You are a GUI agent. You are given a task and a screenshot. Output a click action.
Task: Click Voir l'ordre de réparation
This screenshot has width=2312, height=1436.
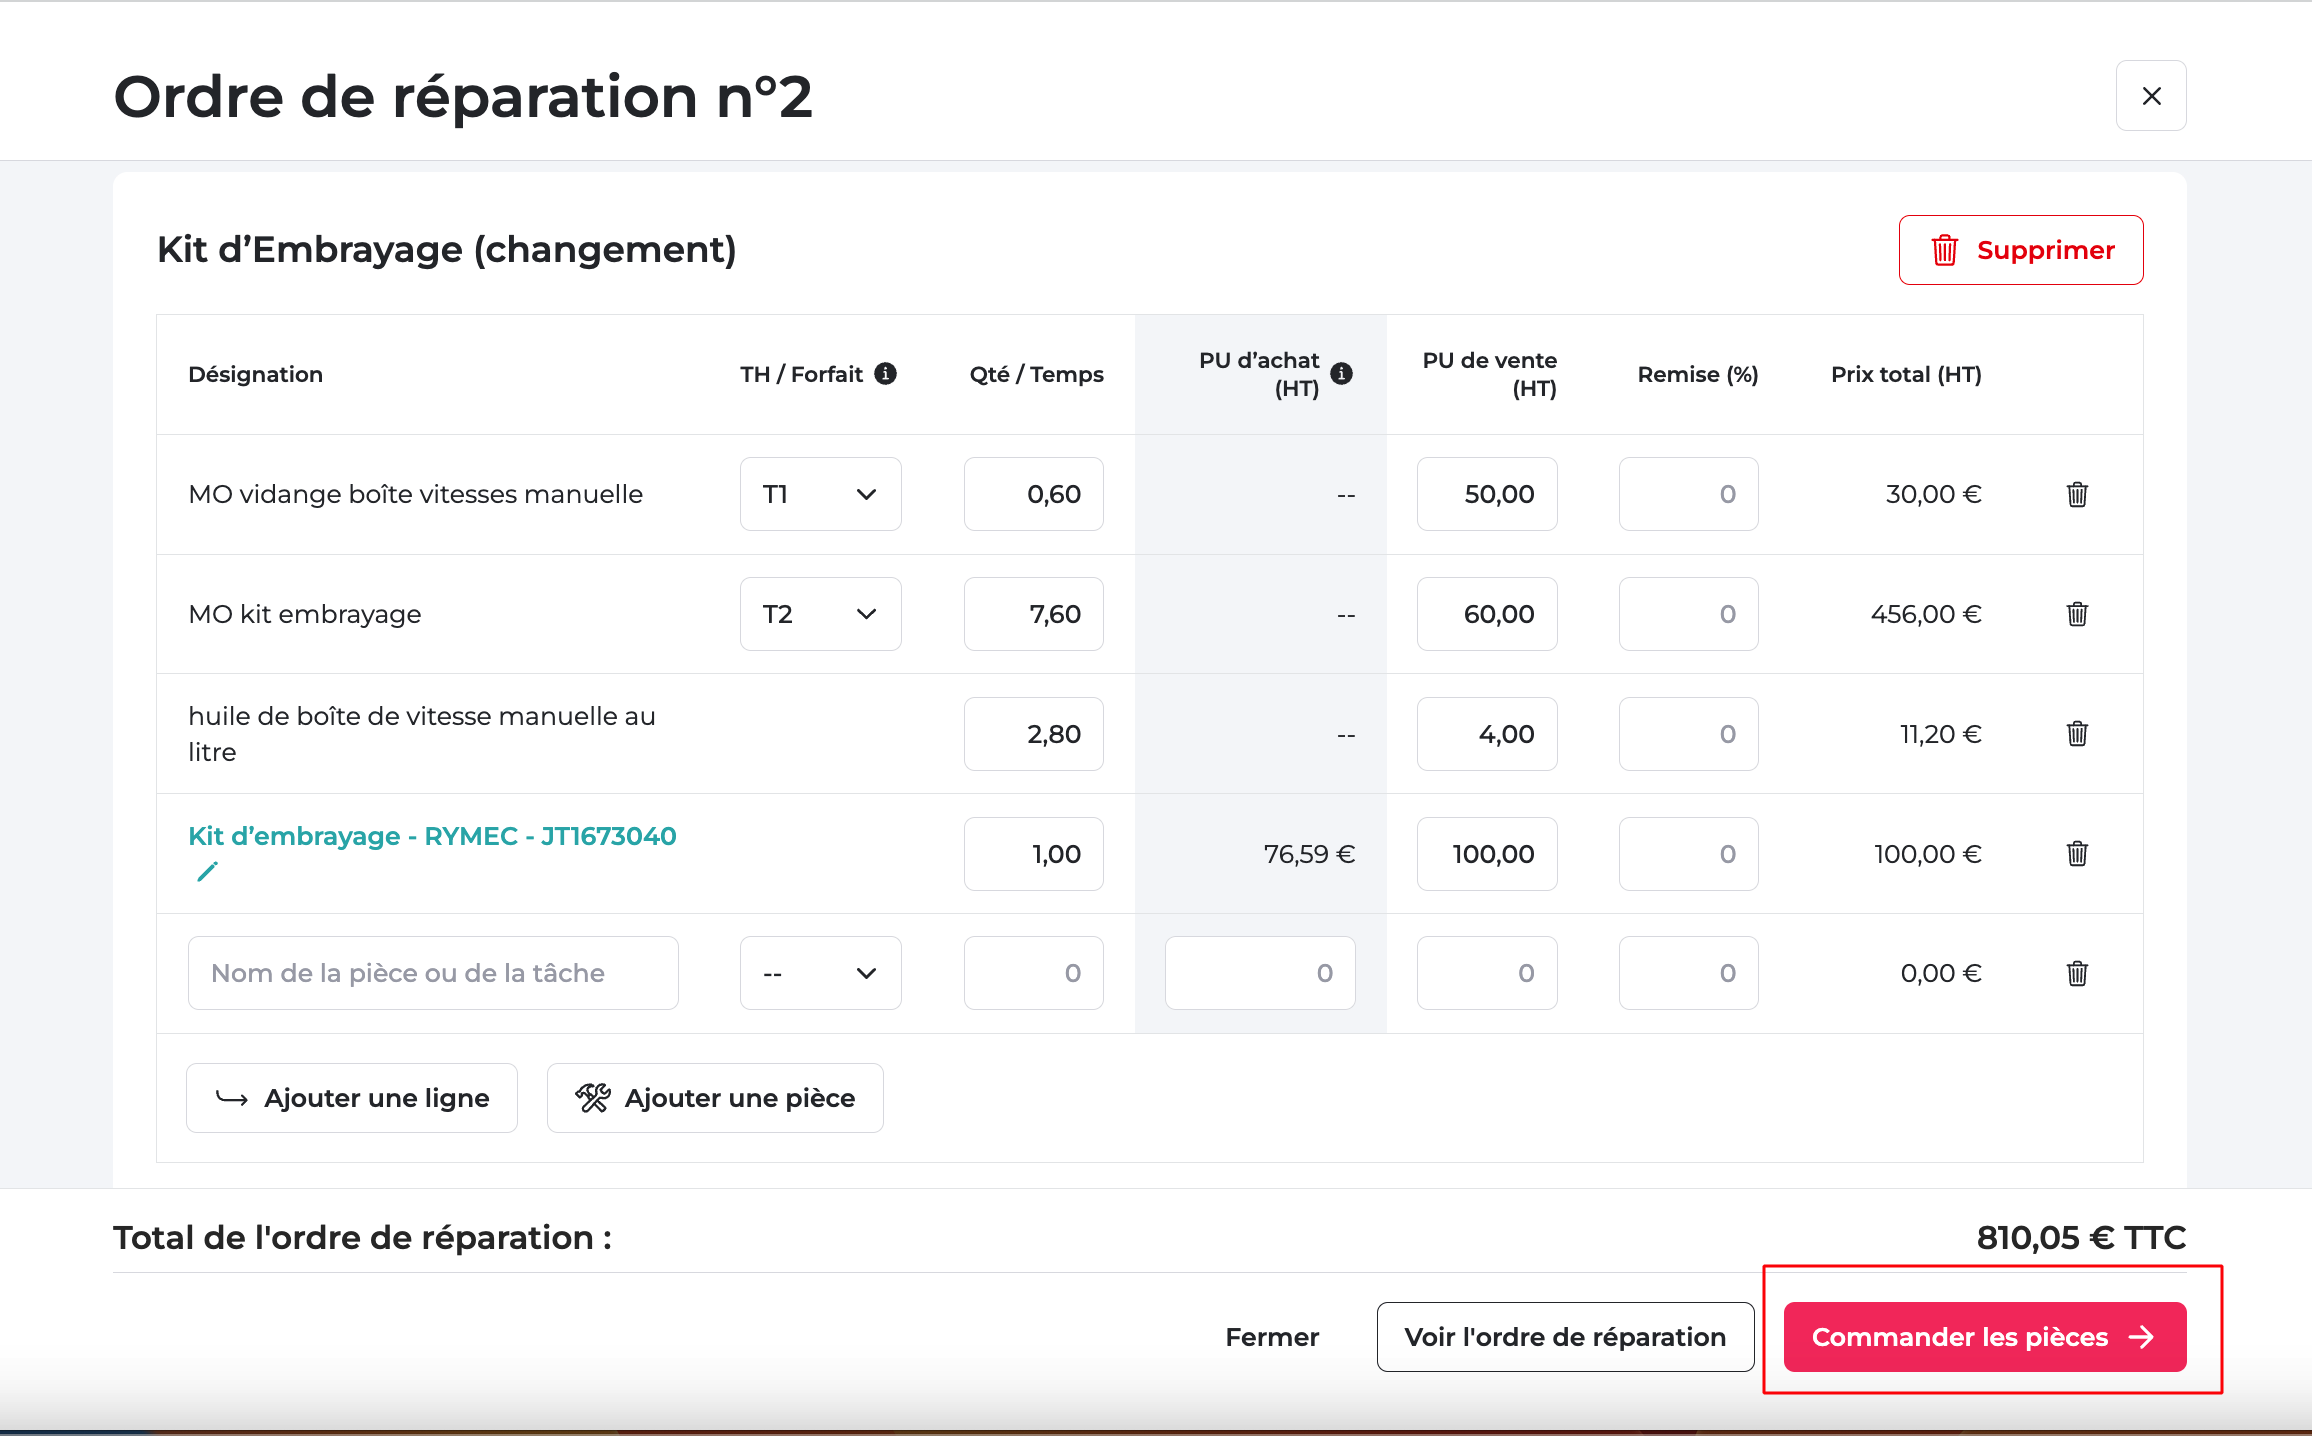[x=1565, y=1337]
